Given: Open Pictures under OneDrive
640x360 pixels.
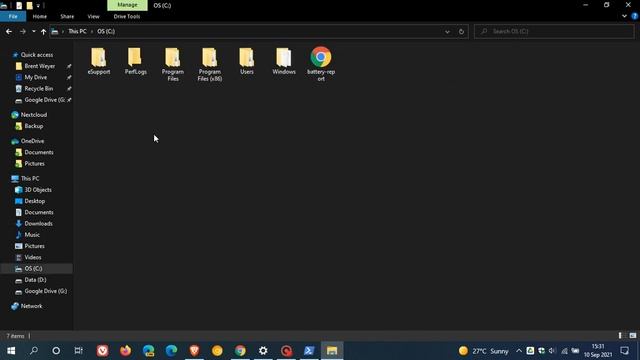Looking at the screenshot, I should pyautogui.click(x=34, y=164).
